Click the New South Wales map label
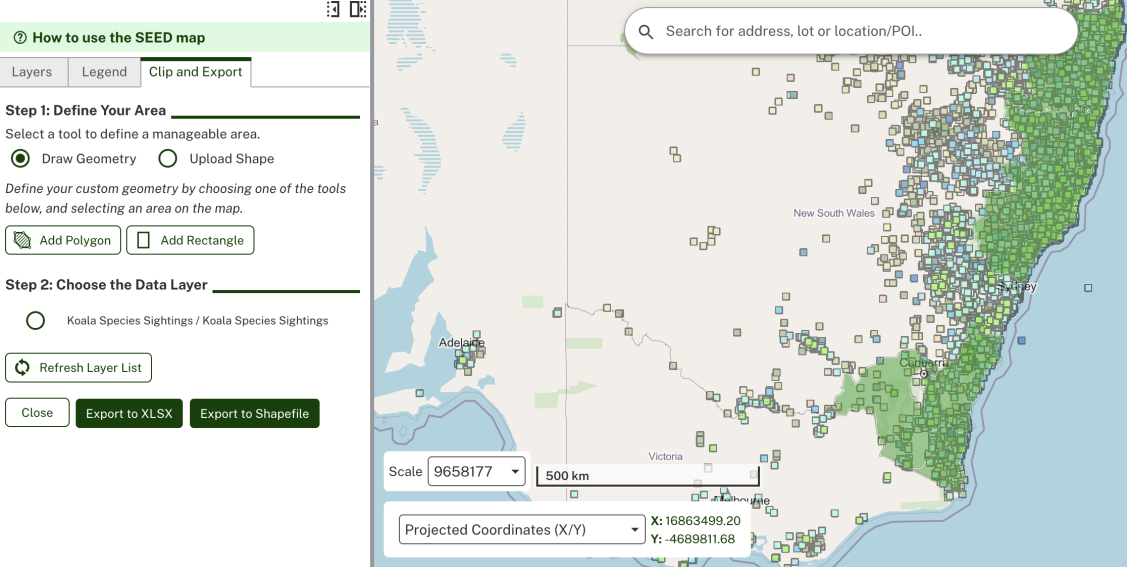Screen dimensions: 1127x567 [834, 213]
